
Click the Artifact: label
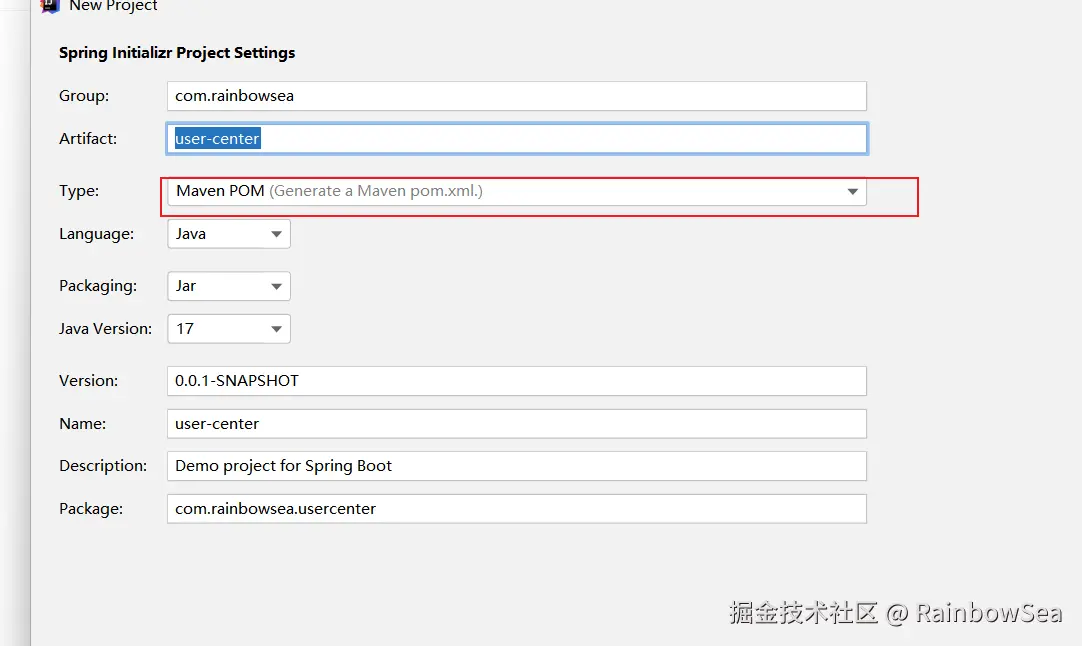pos(88,139)
